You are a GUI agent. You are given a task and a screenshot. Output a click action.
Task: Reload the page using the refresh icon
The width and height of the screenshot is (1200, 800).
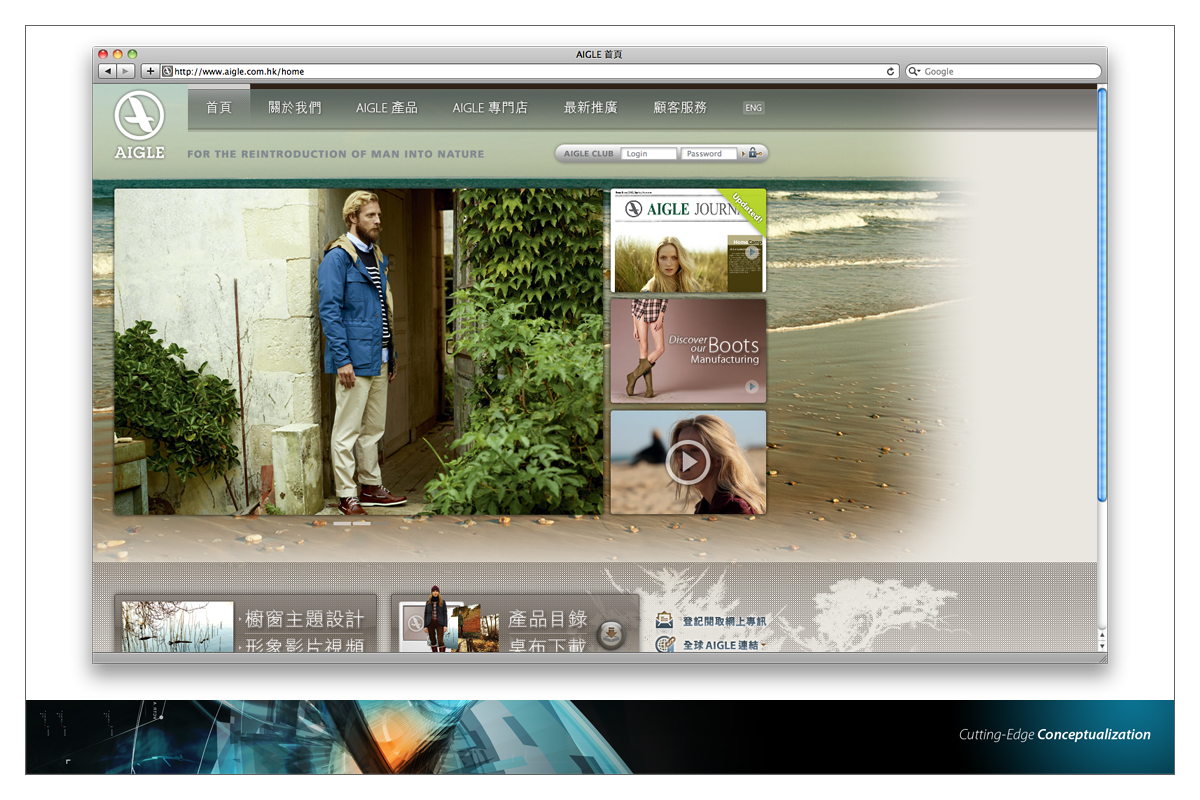click(891, 72)
